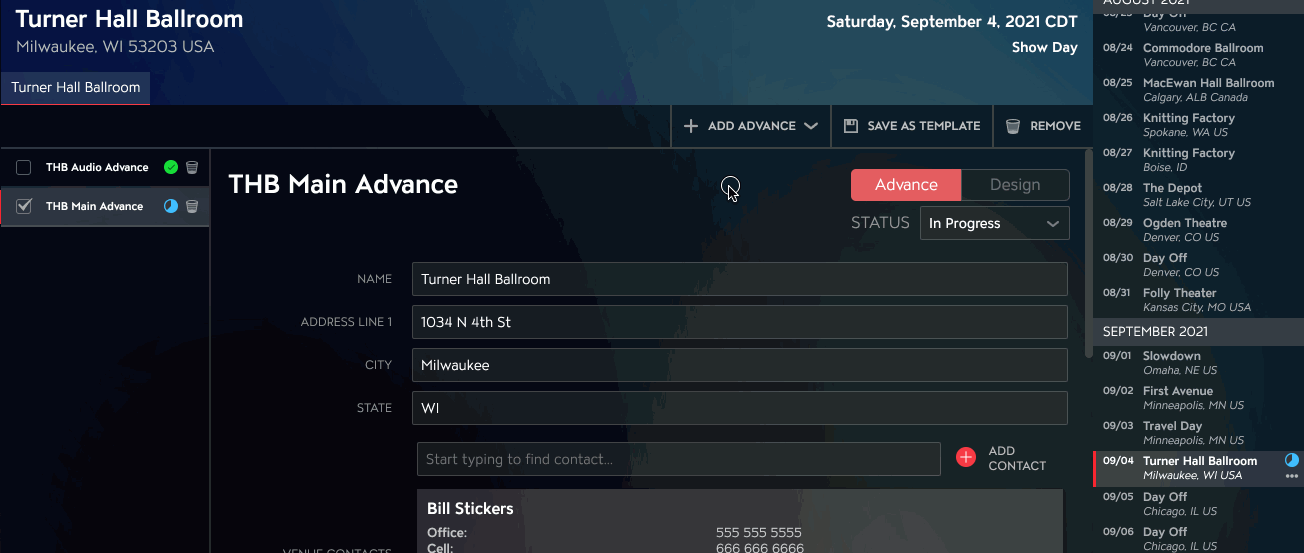Open 08/28 The Depot schedule entry
The image size is (1304, 553).
tap(1198, 195)
